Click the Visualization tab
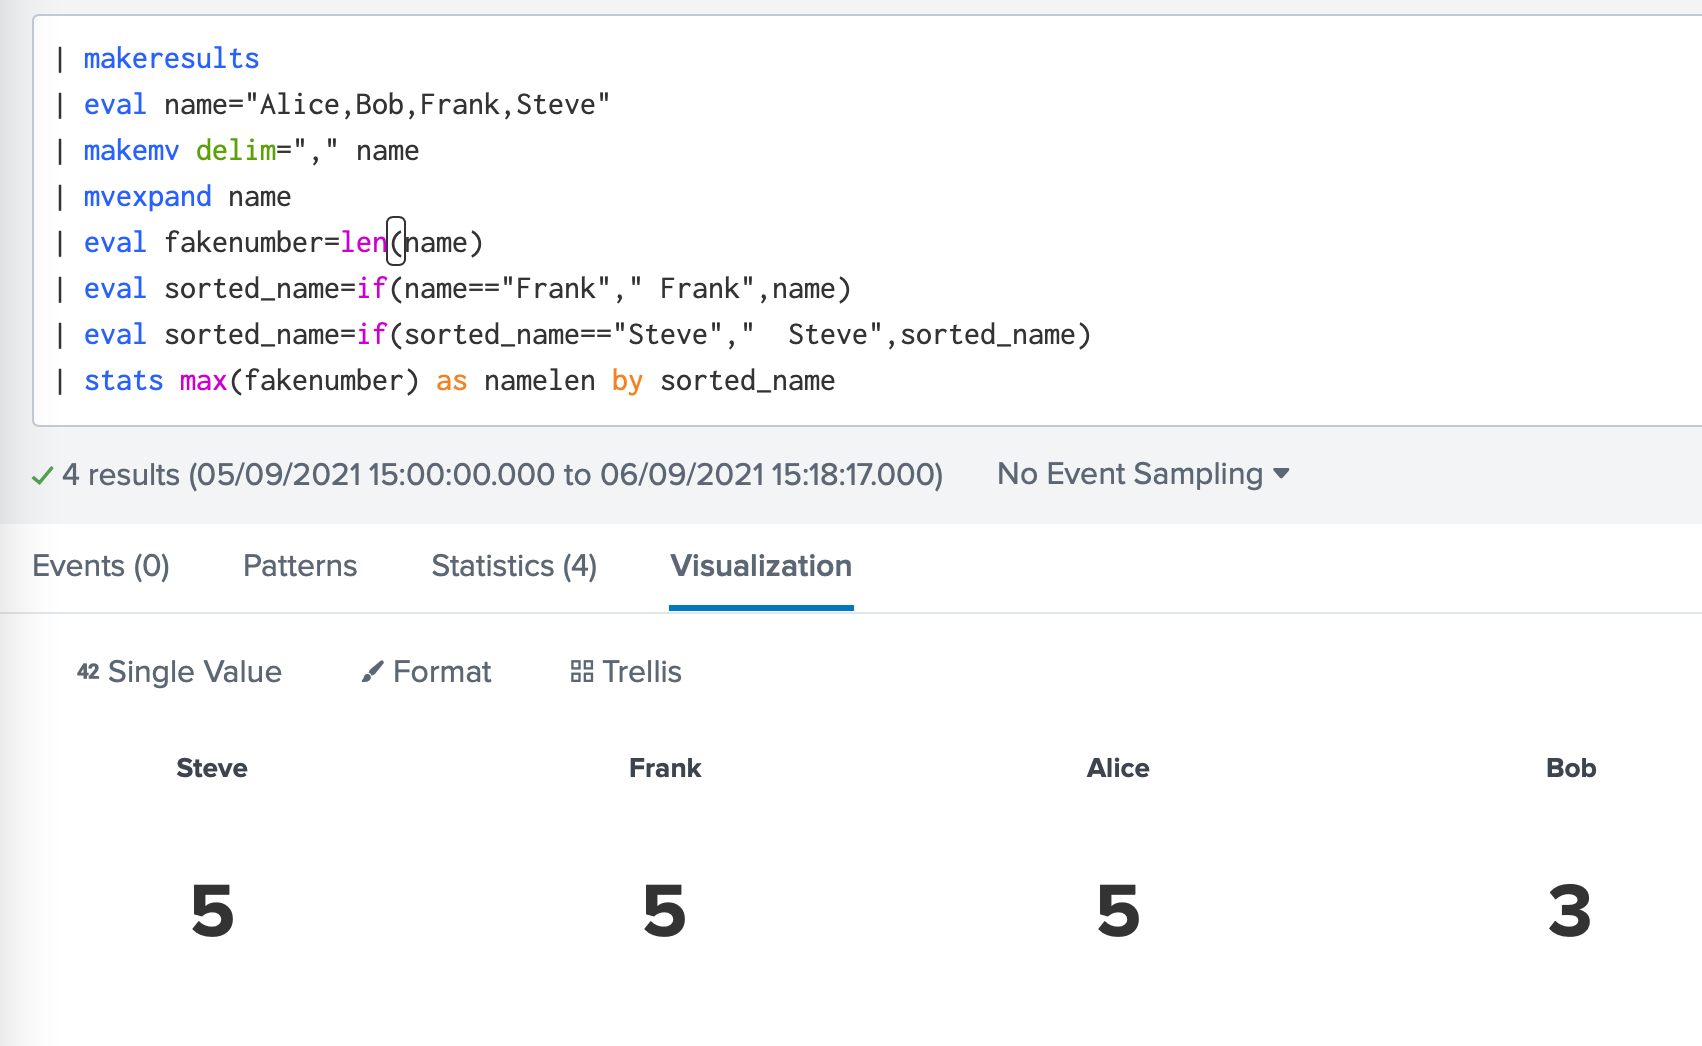The height and width of the screenshot is (1046, 1702). 761,566
